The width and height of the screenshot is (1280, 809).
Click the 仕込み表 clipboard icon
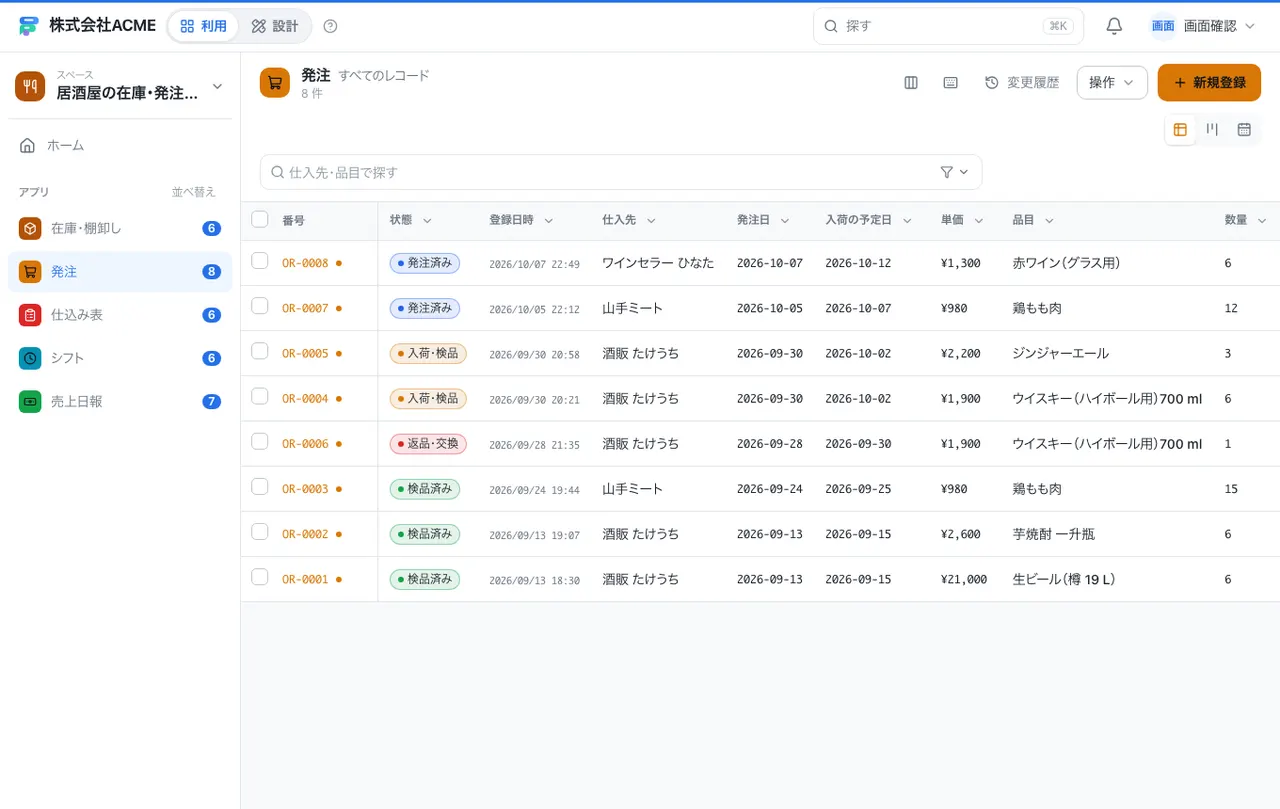(x=30, y=315)
